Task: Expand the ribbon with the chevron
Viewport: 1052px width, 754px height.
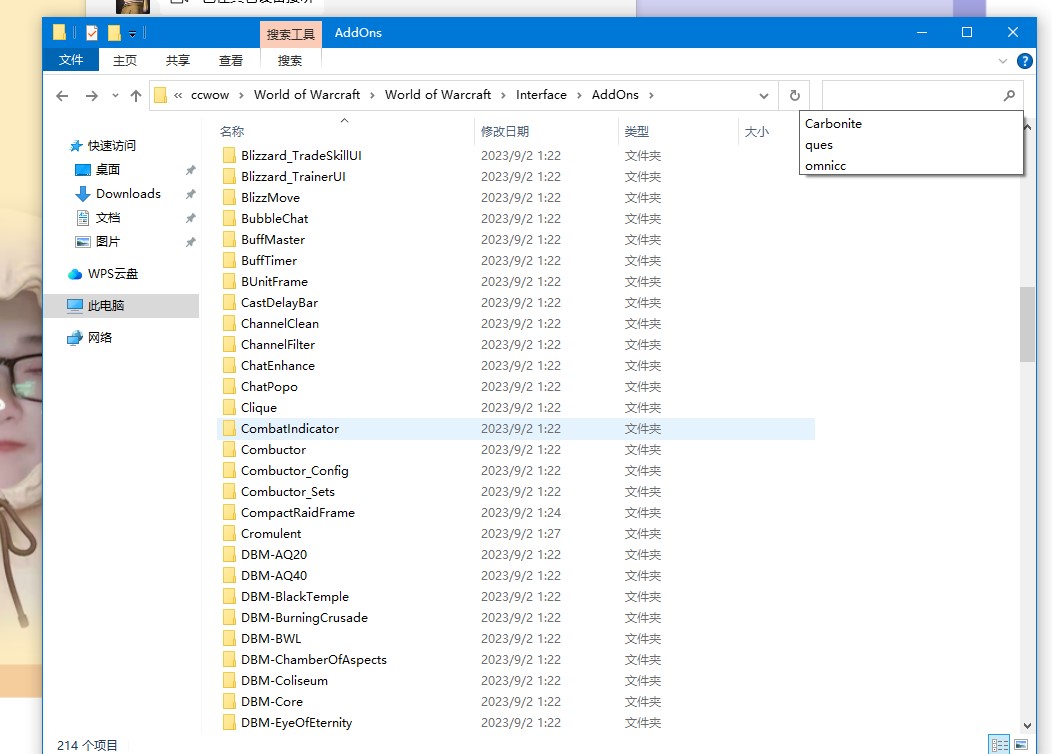Action: pos(1003,61)
